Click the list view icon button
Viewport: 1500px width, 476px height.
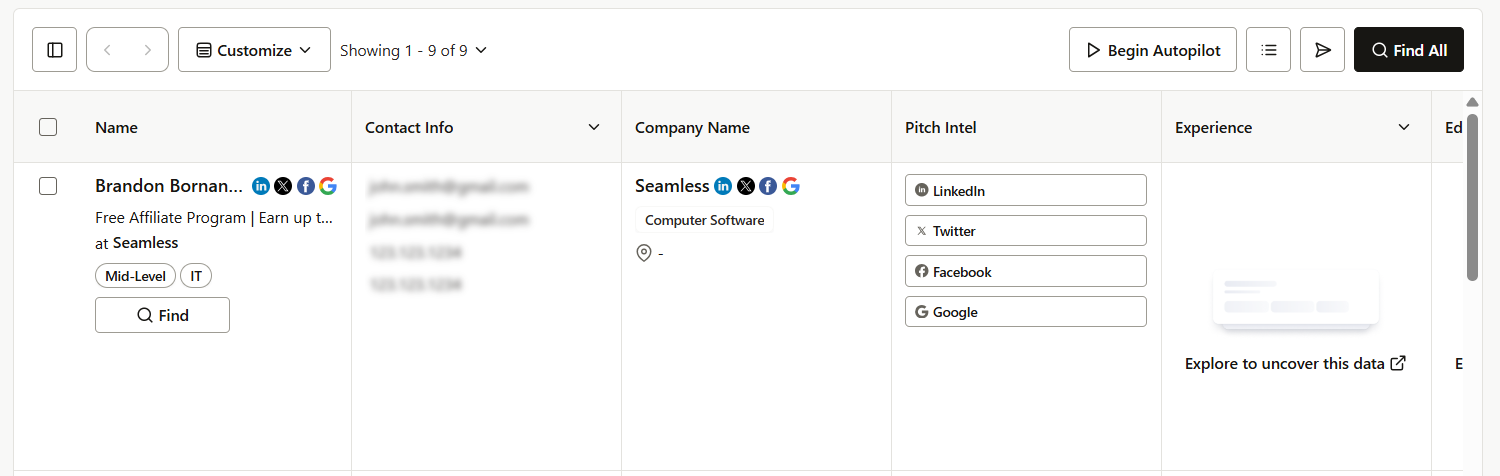pyautogui.click(x=1269, y=50)
